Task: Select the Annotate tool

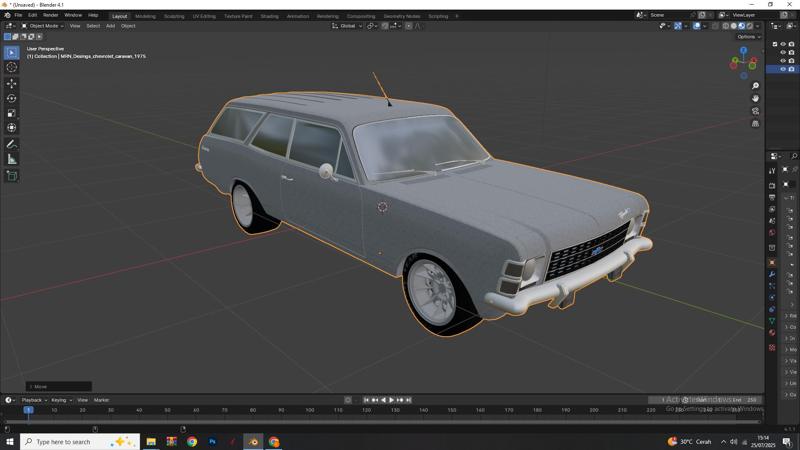Action: tap(12, 144)
